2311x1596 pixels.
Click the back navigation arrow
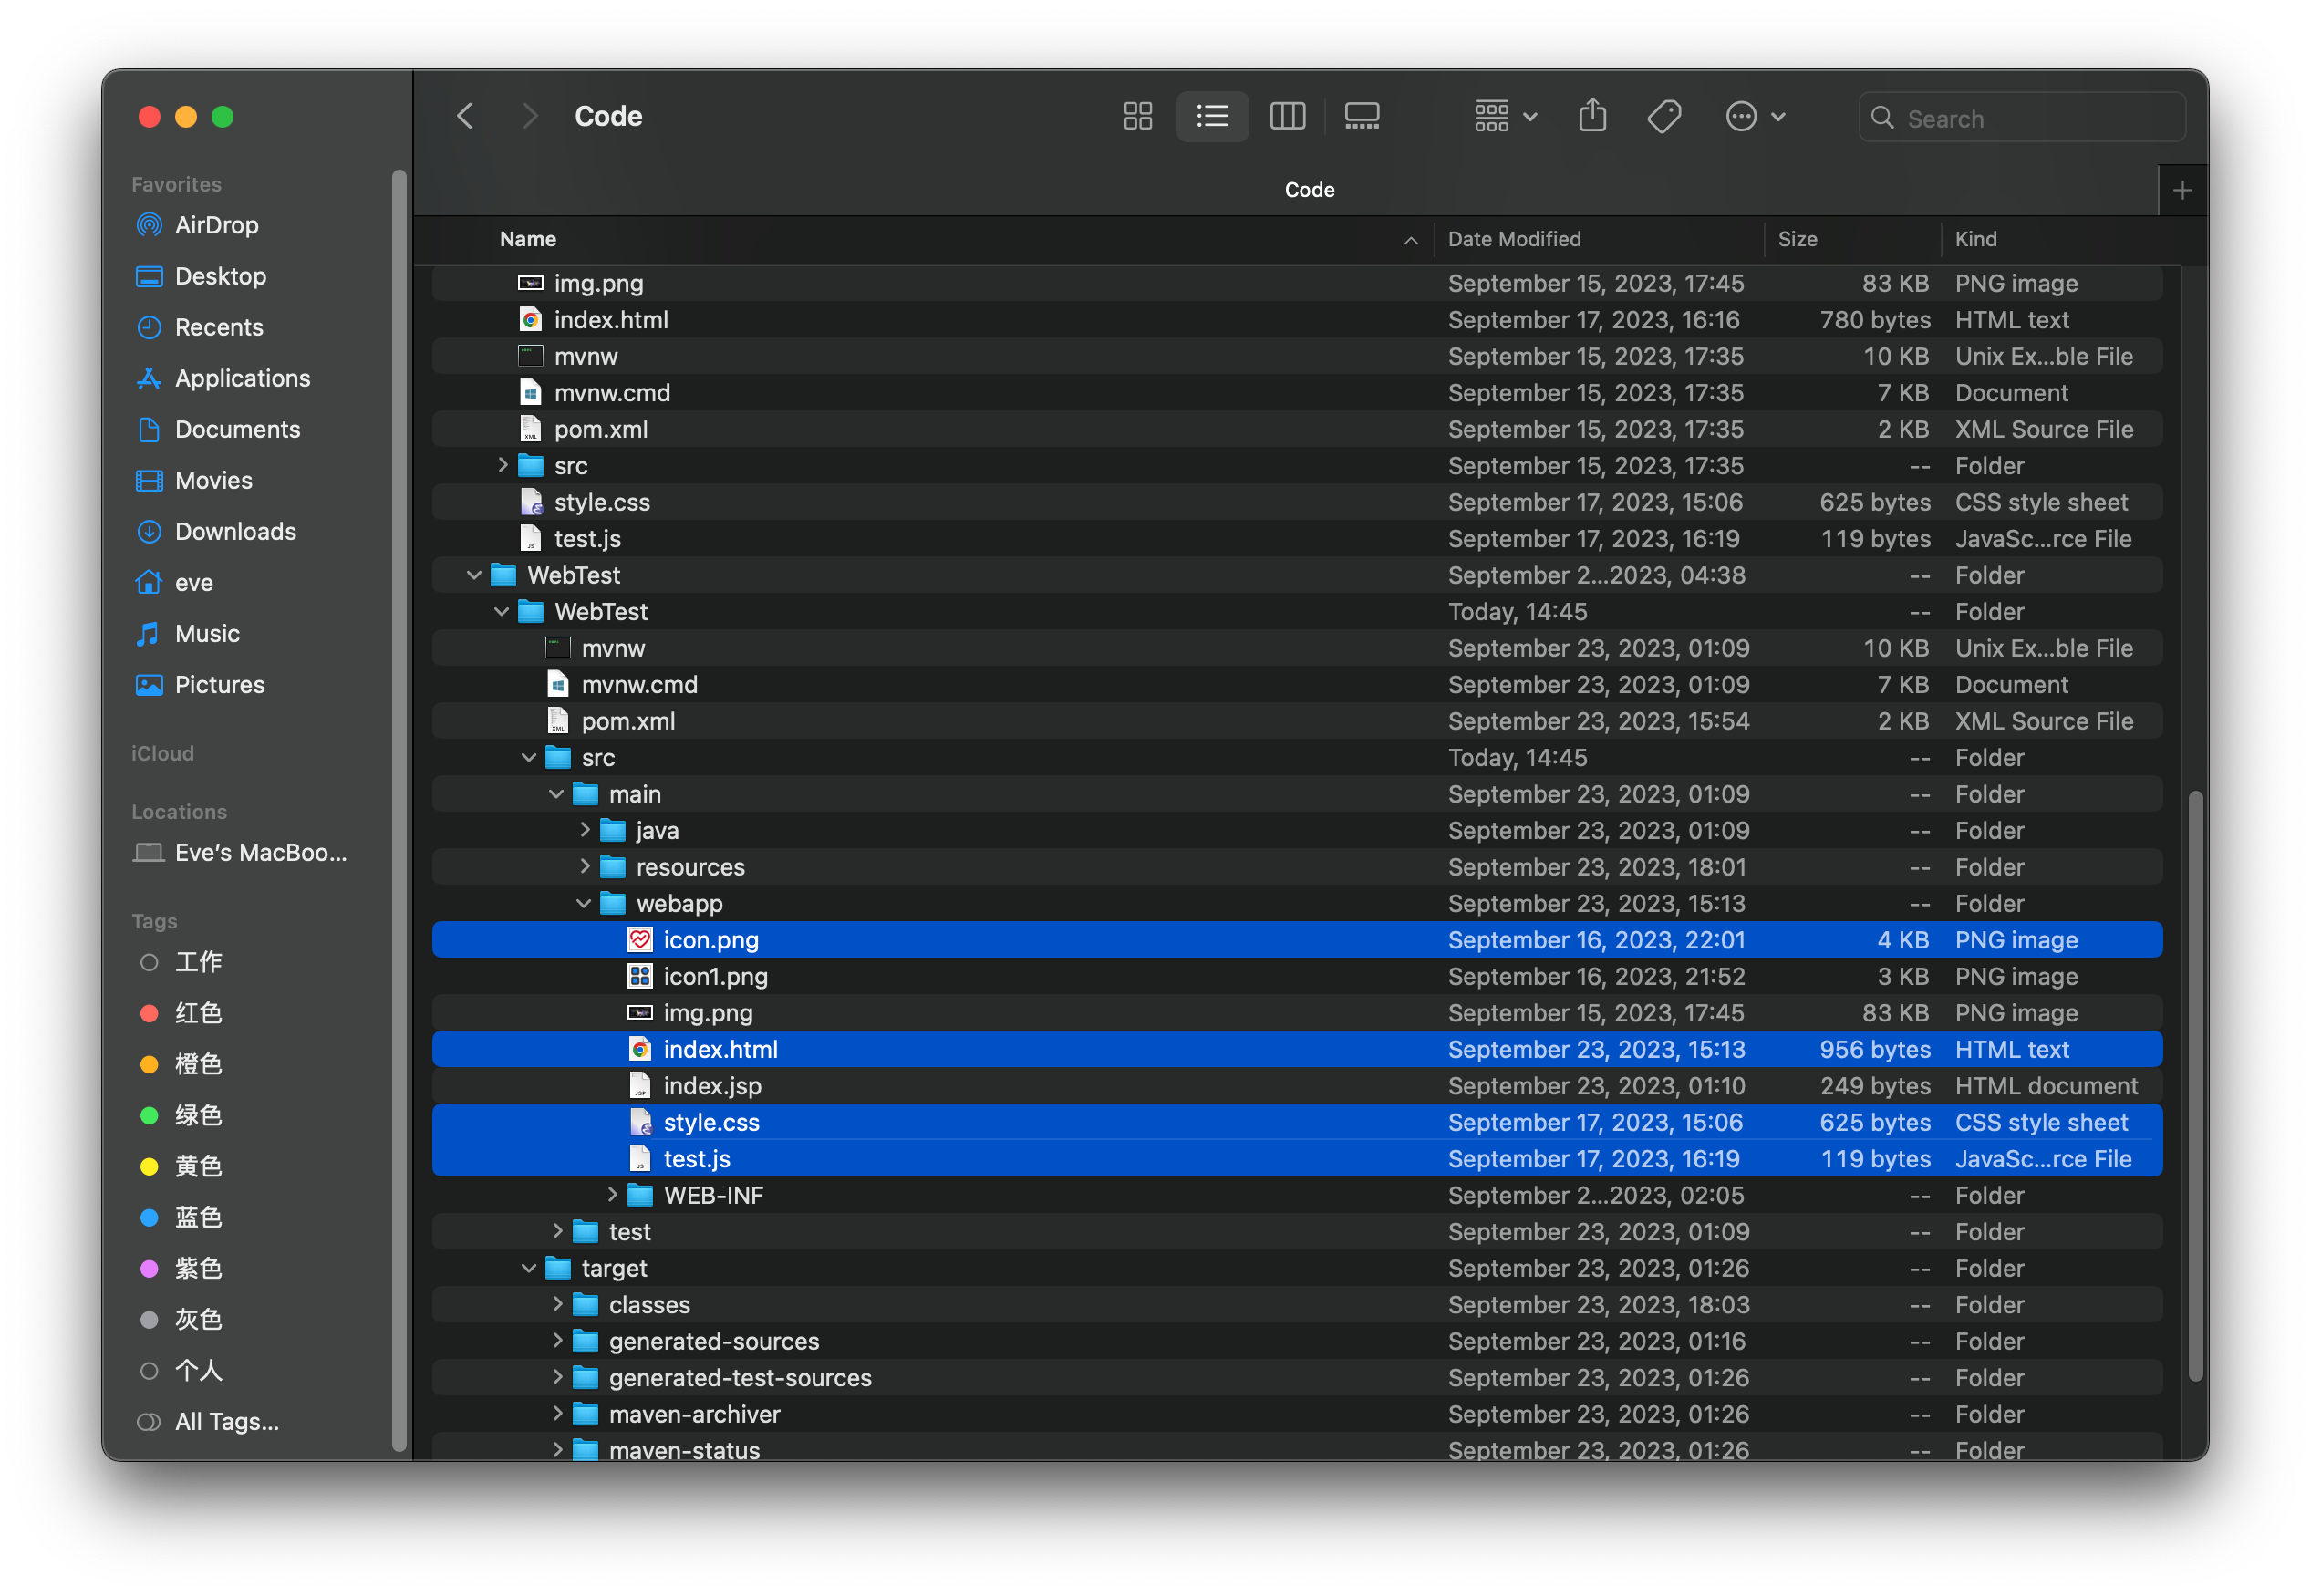(464, 116)
